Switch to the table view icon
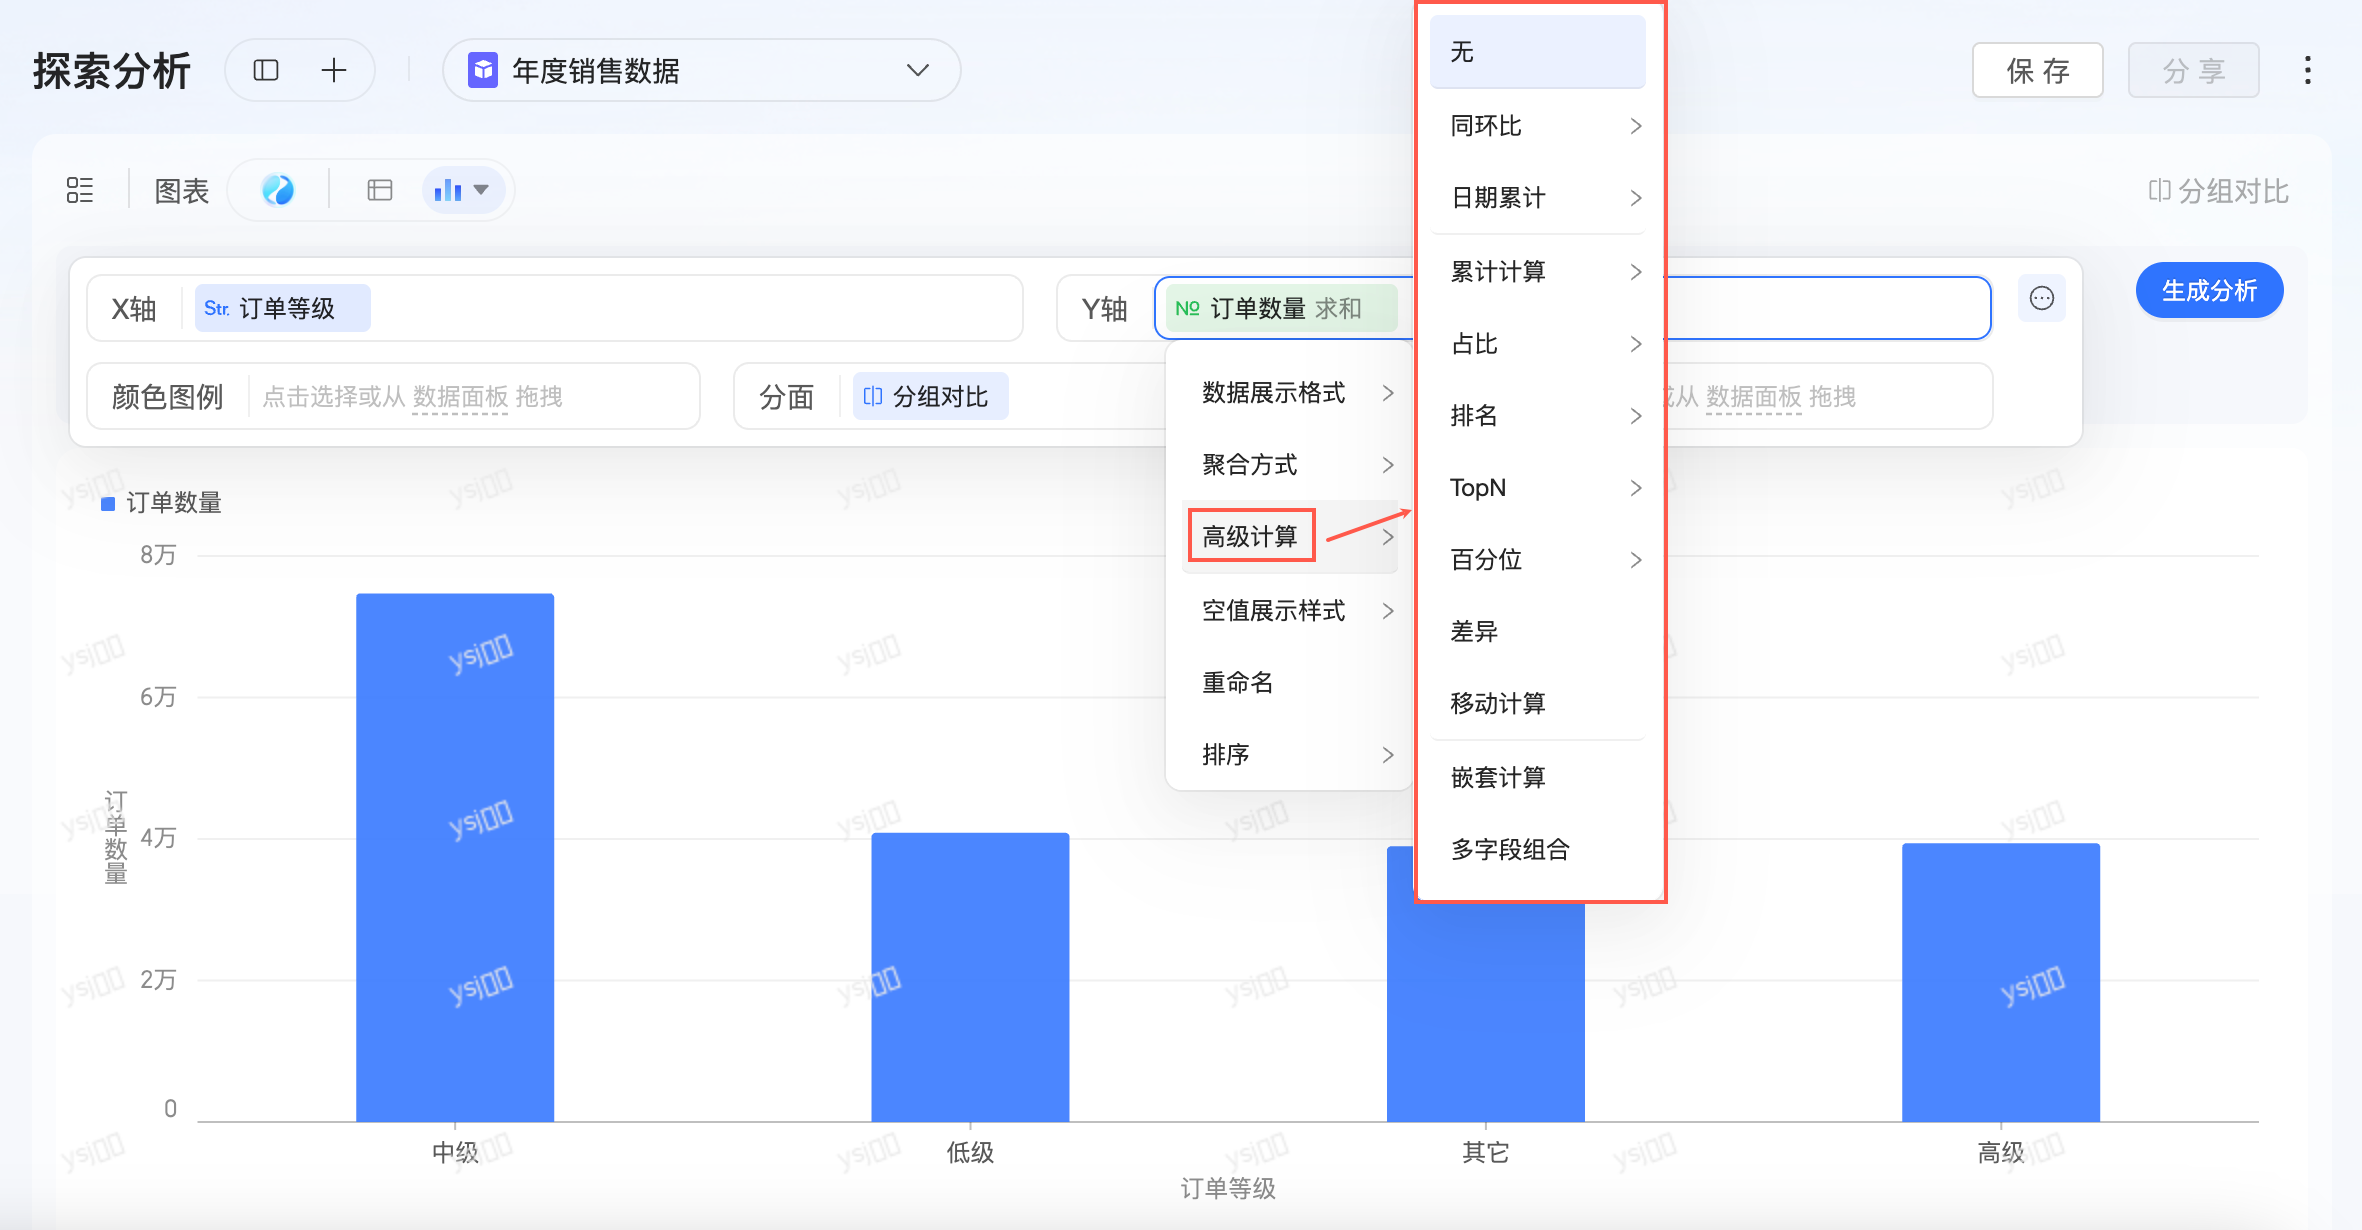This screenshot has height=1230, width=2362. coord(380,190)
